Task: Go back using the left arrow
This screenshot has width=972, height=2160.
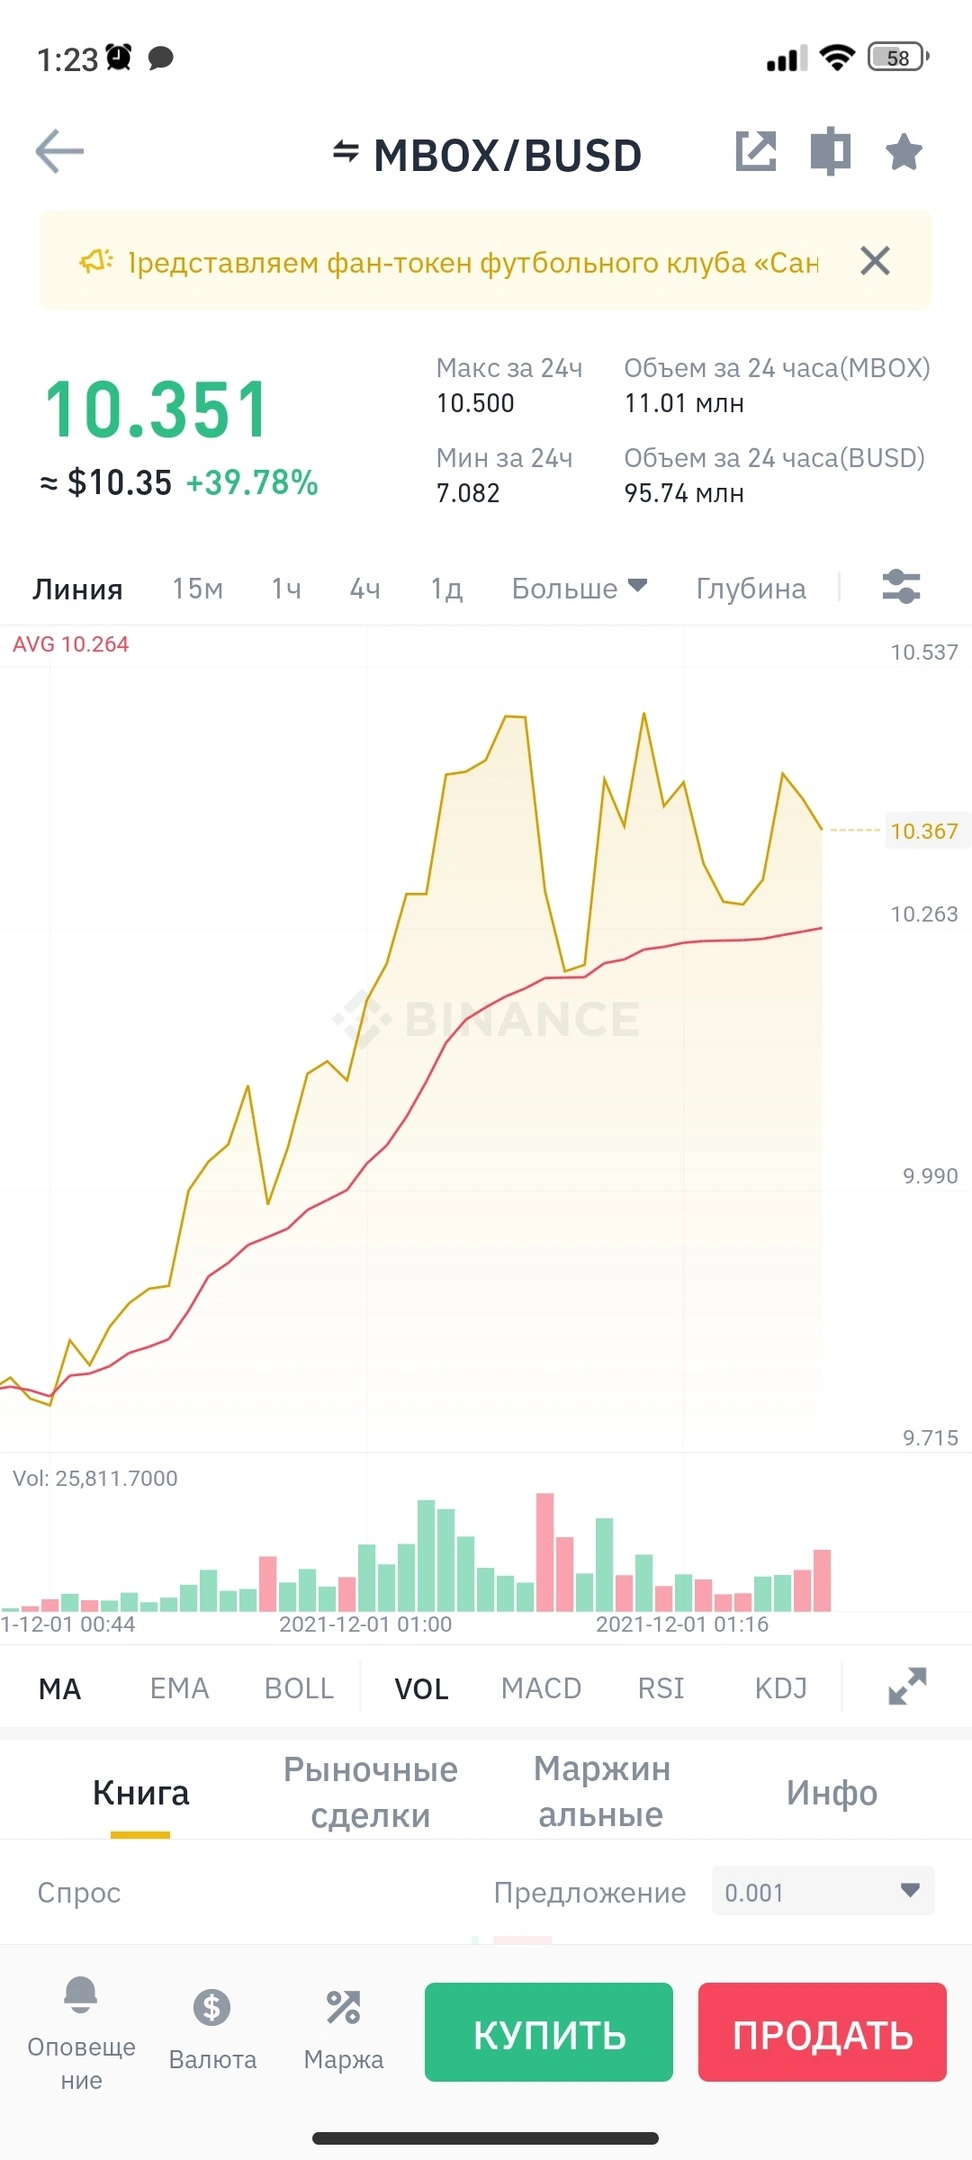Action: [60, 152]
